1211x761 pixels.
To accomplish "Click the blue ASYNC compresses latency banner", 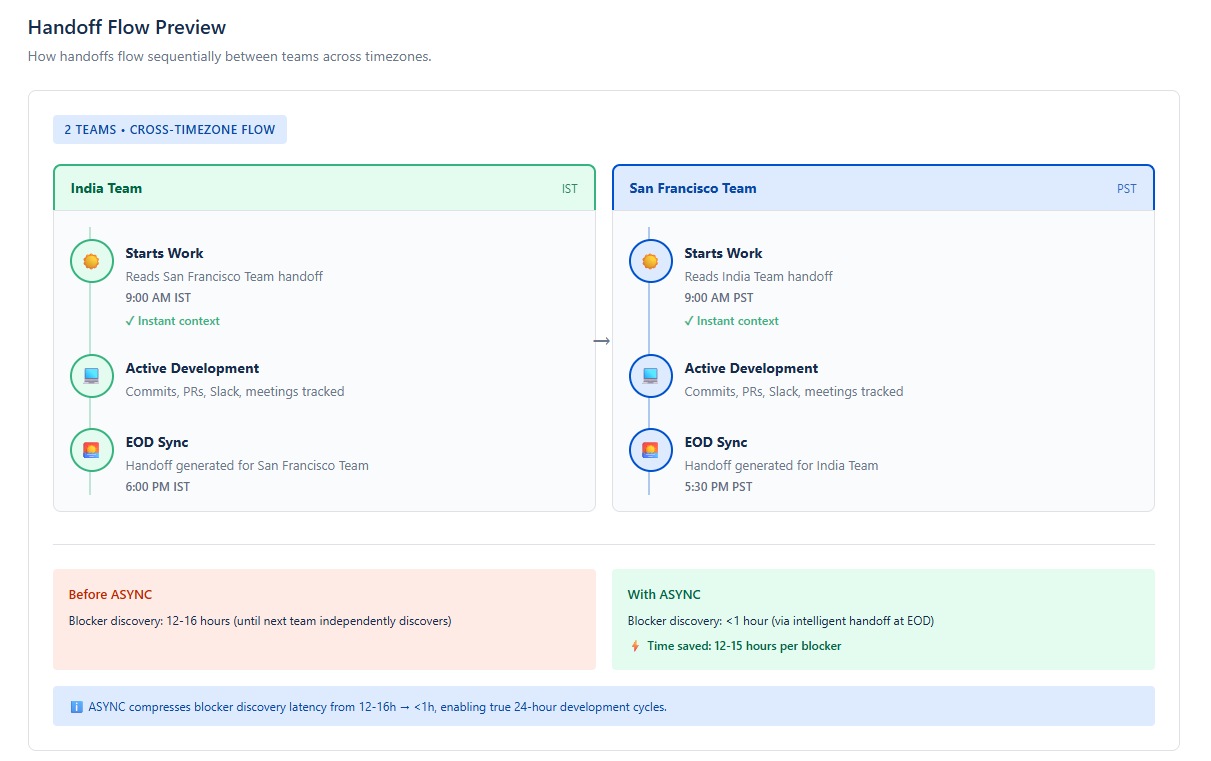I will [x=603, y=706].
